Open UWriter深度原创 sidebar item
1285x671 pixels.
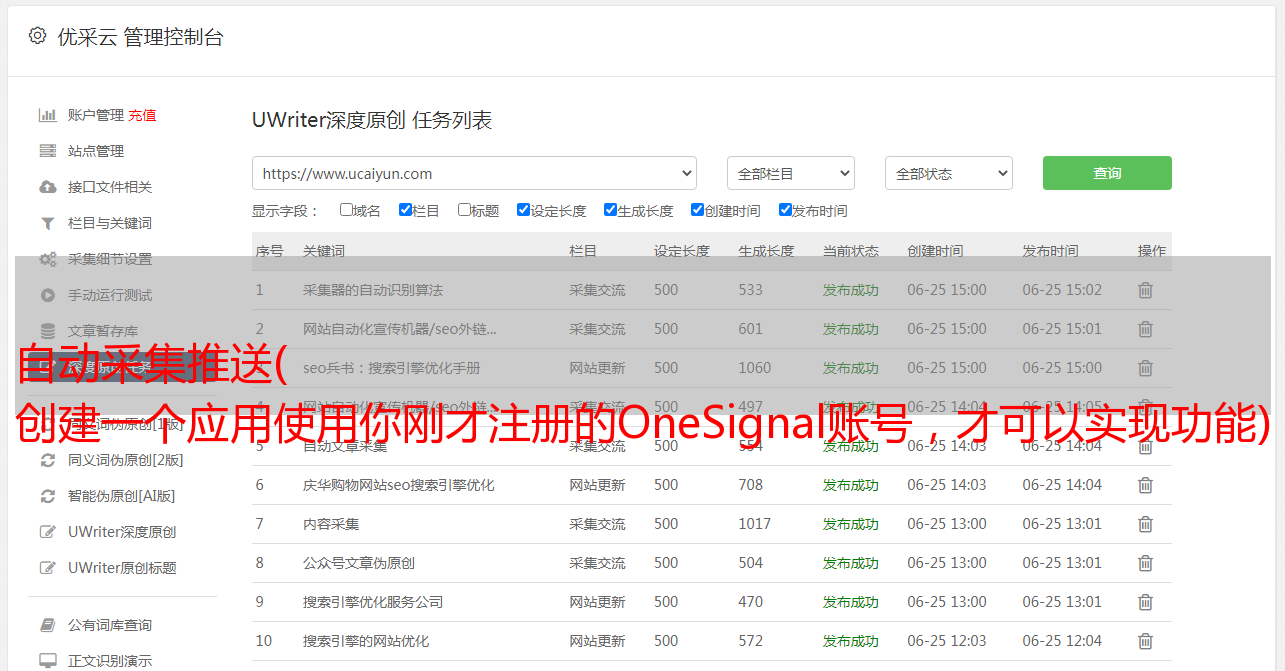[x=122, y=532]
